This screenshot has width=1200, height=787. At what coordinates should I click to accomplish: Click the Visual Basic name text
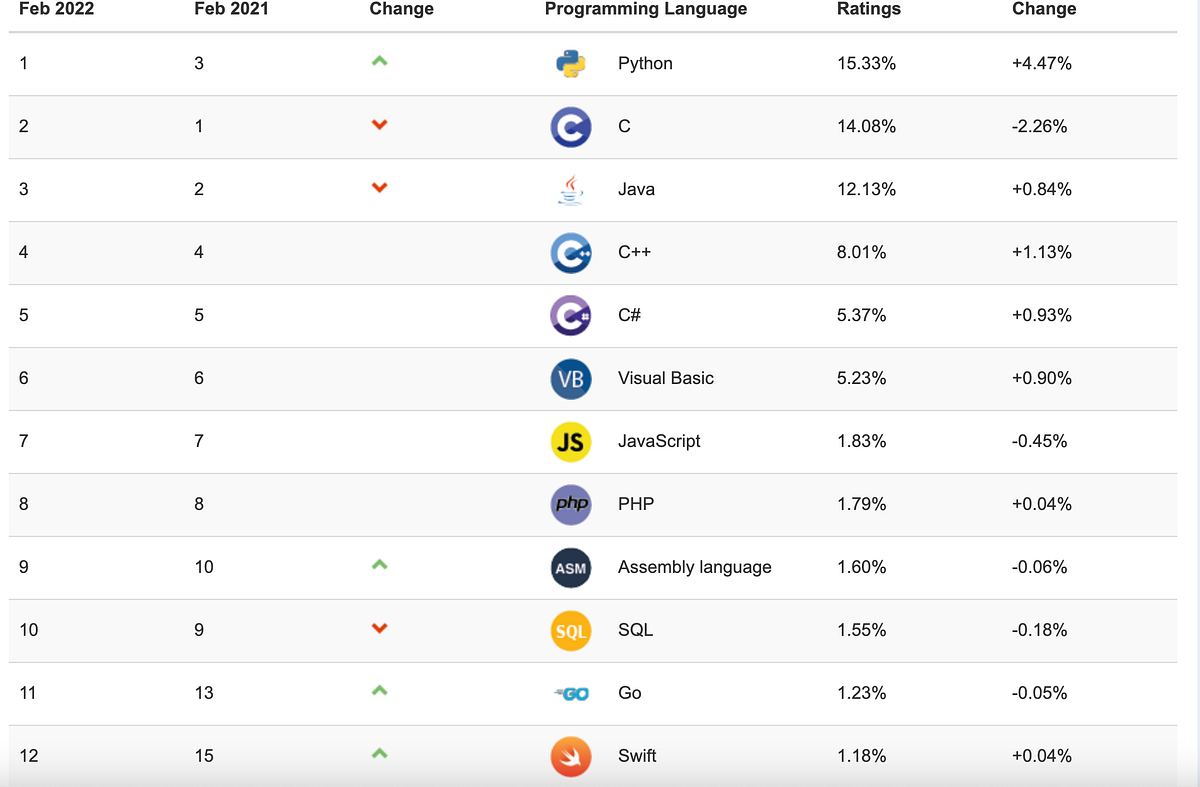click(666, 378)
